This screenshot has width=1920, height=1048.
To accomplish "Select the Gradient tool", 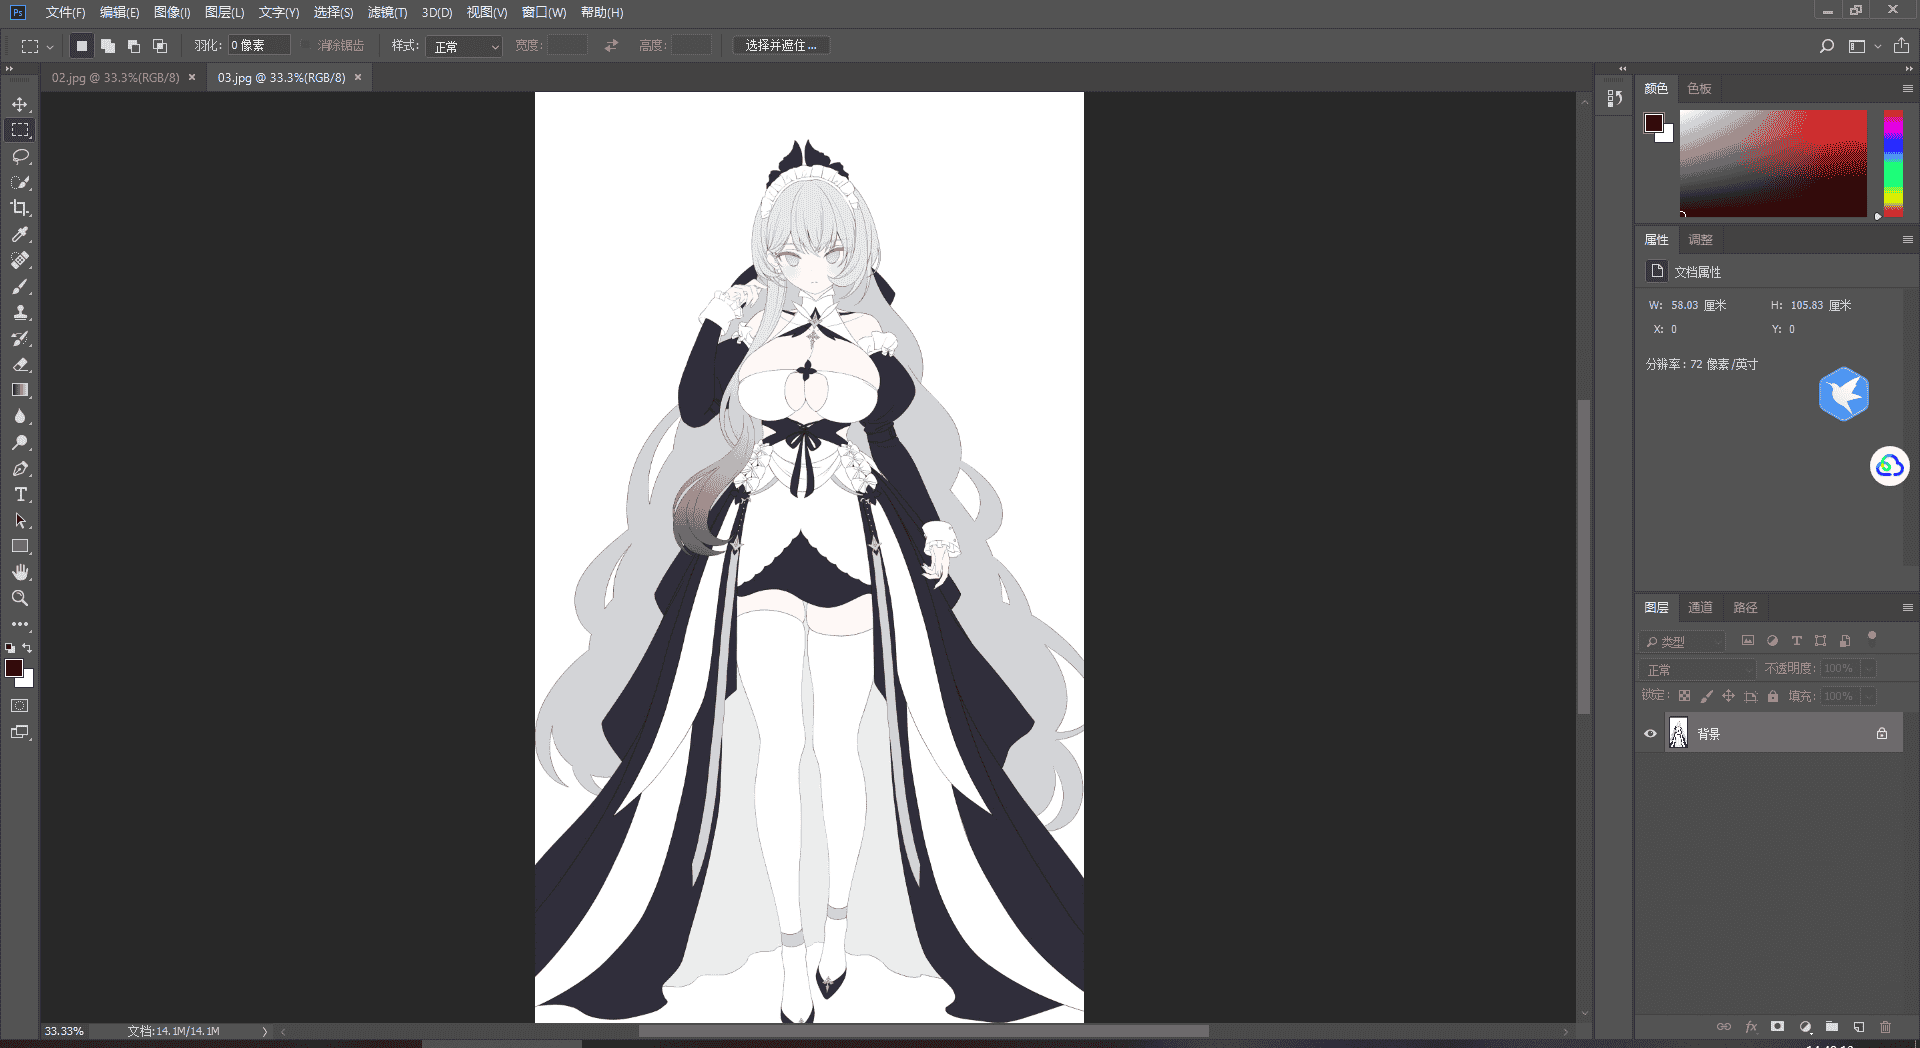I will click(20, 390).
